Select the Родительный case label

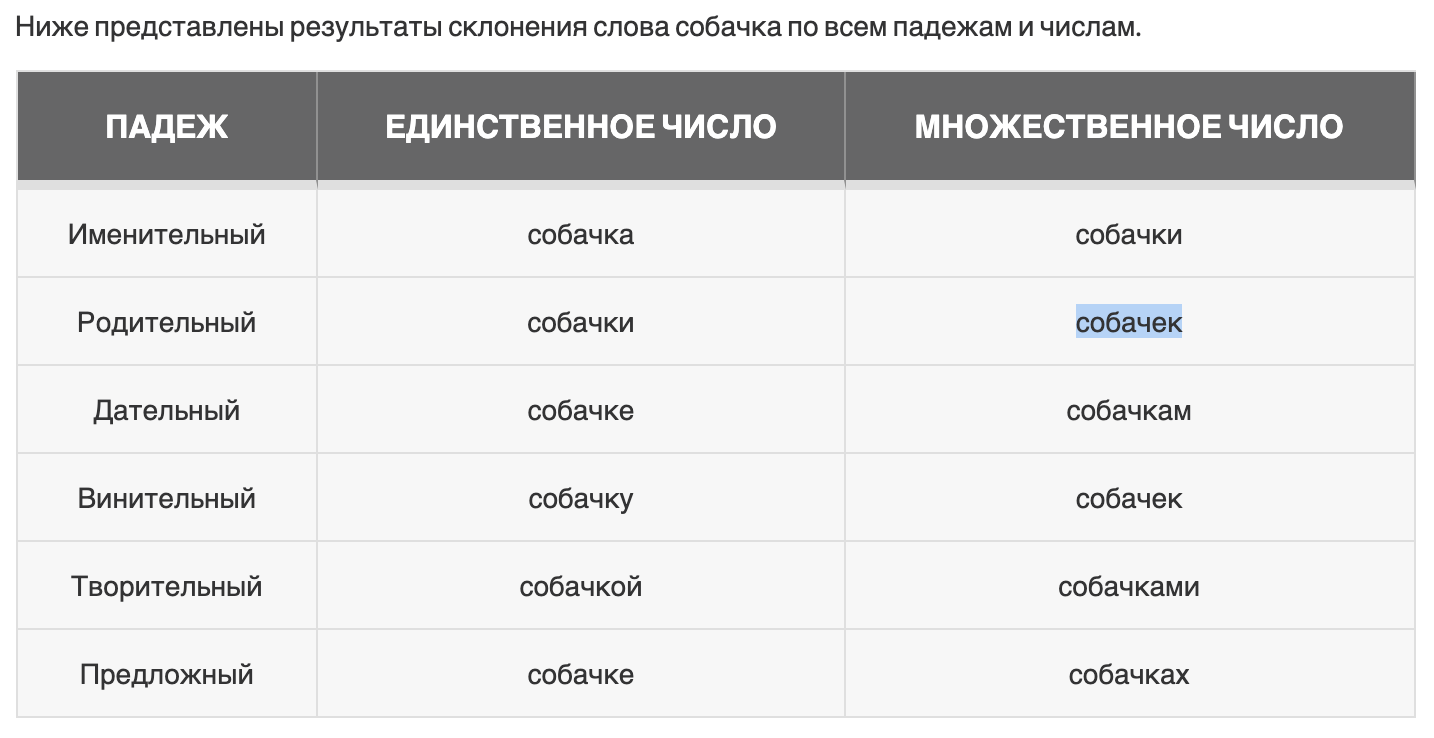click(167, 323)
